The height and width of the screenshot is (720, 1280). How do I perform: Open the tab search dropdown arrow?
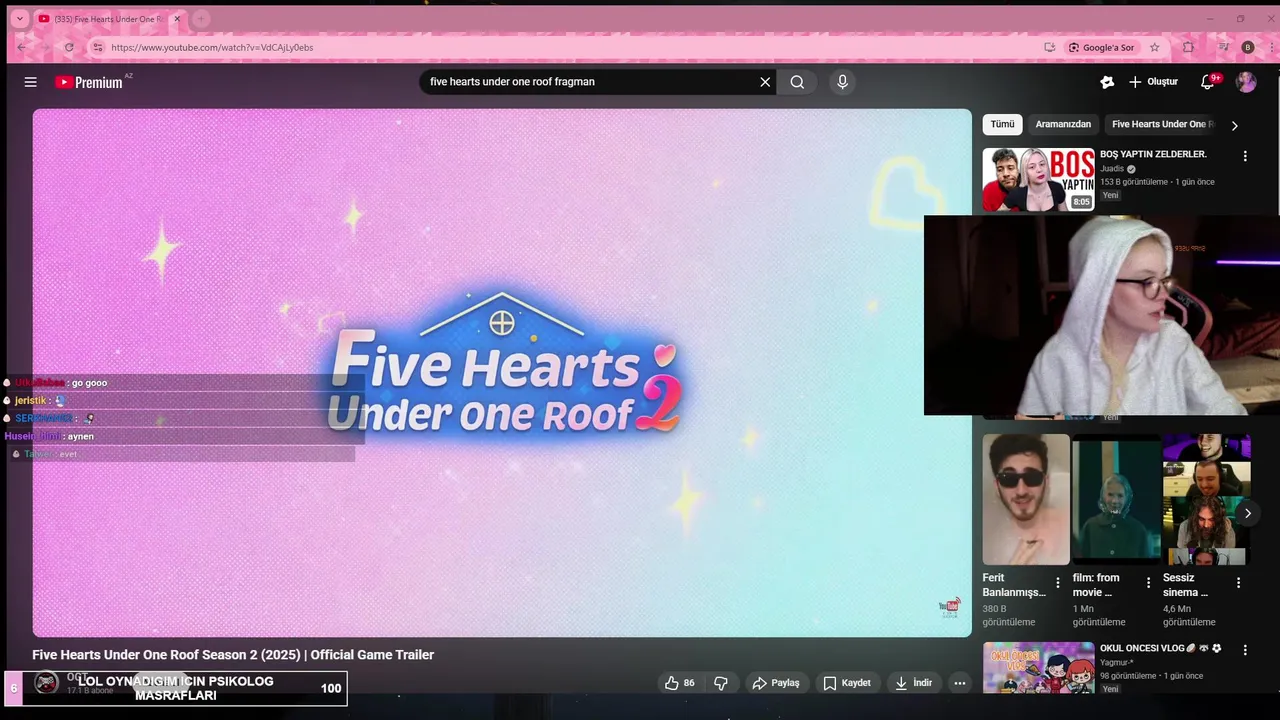(19, 19)
